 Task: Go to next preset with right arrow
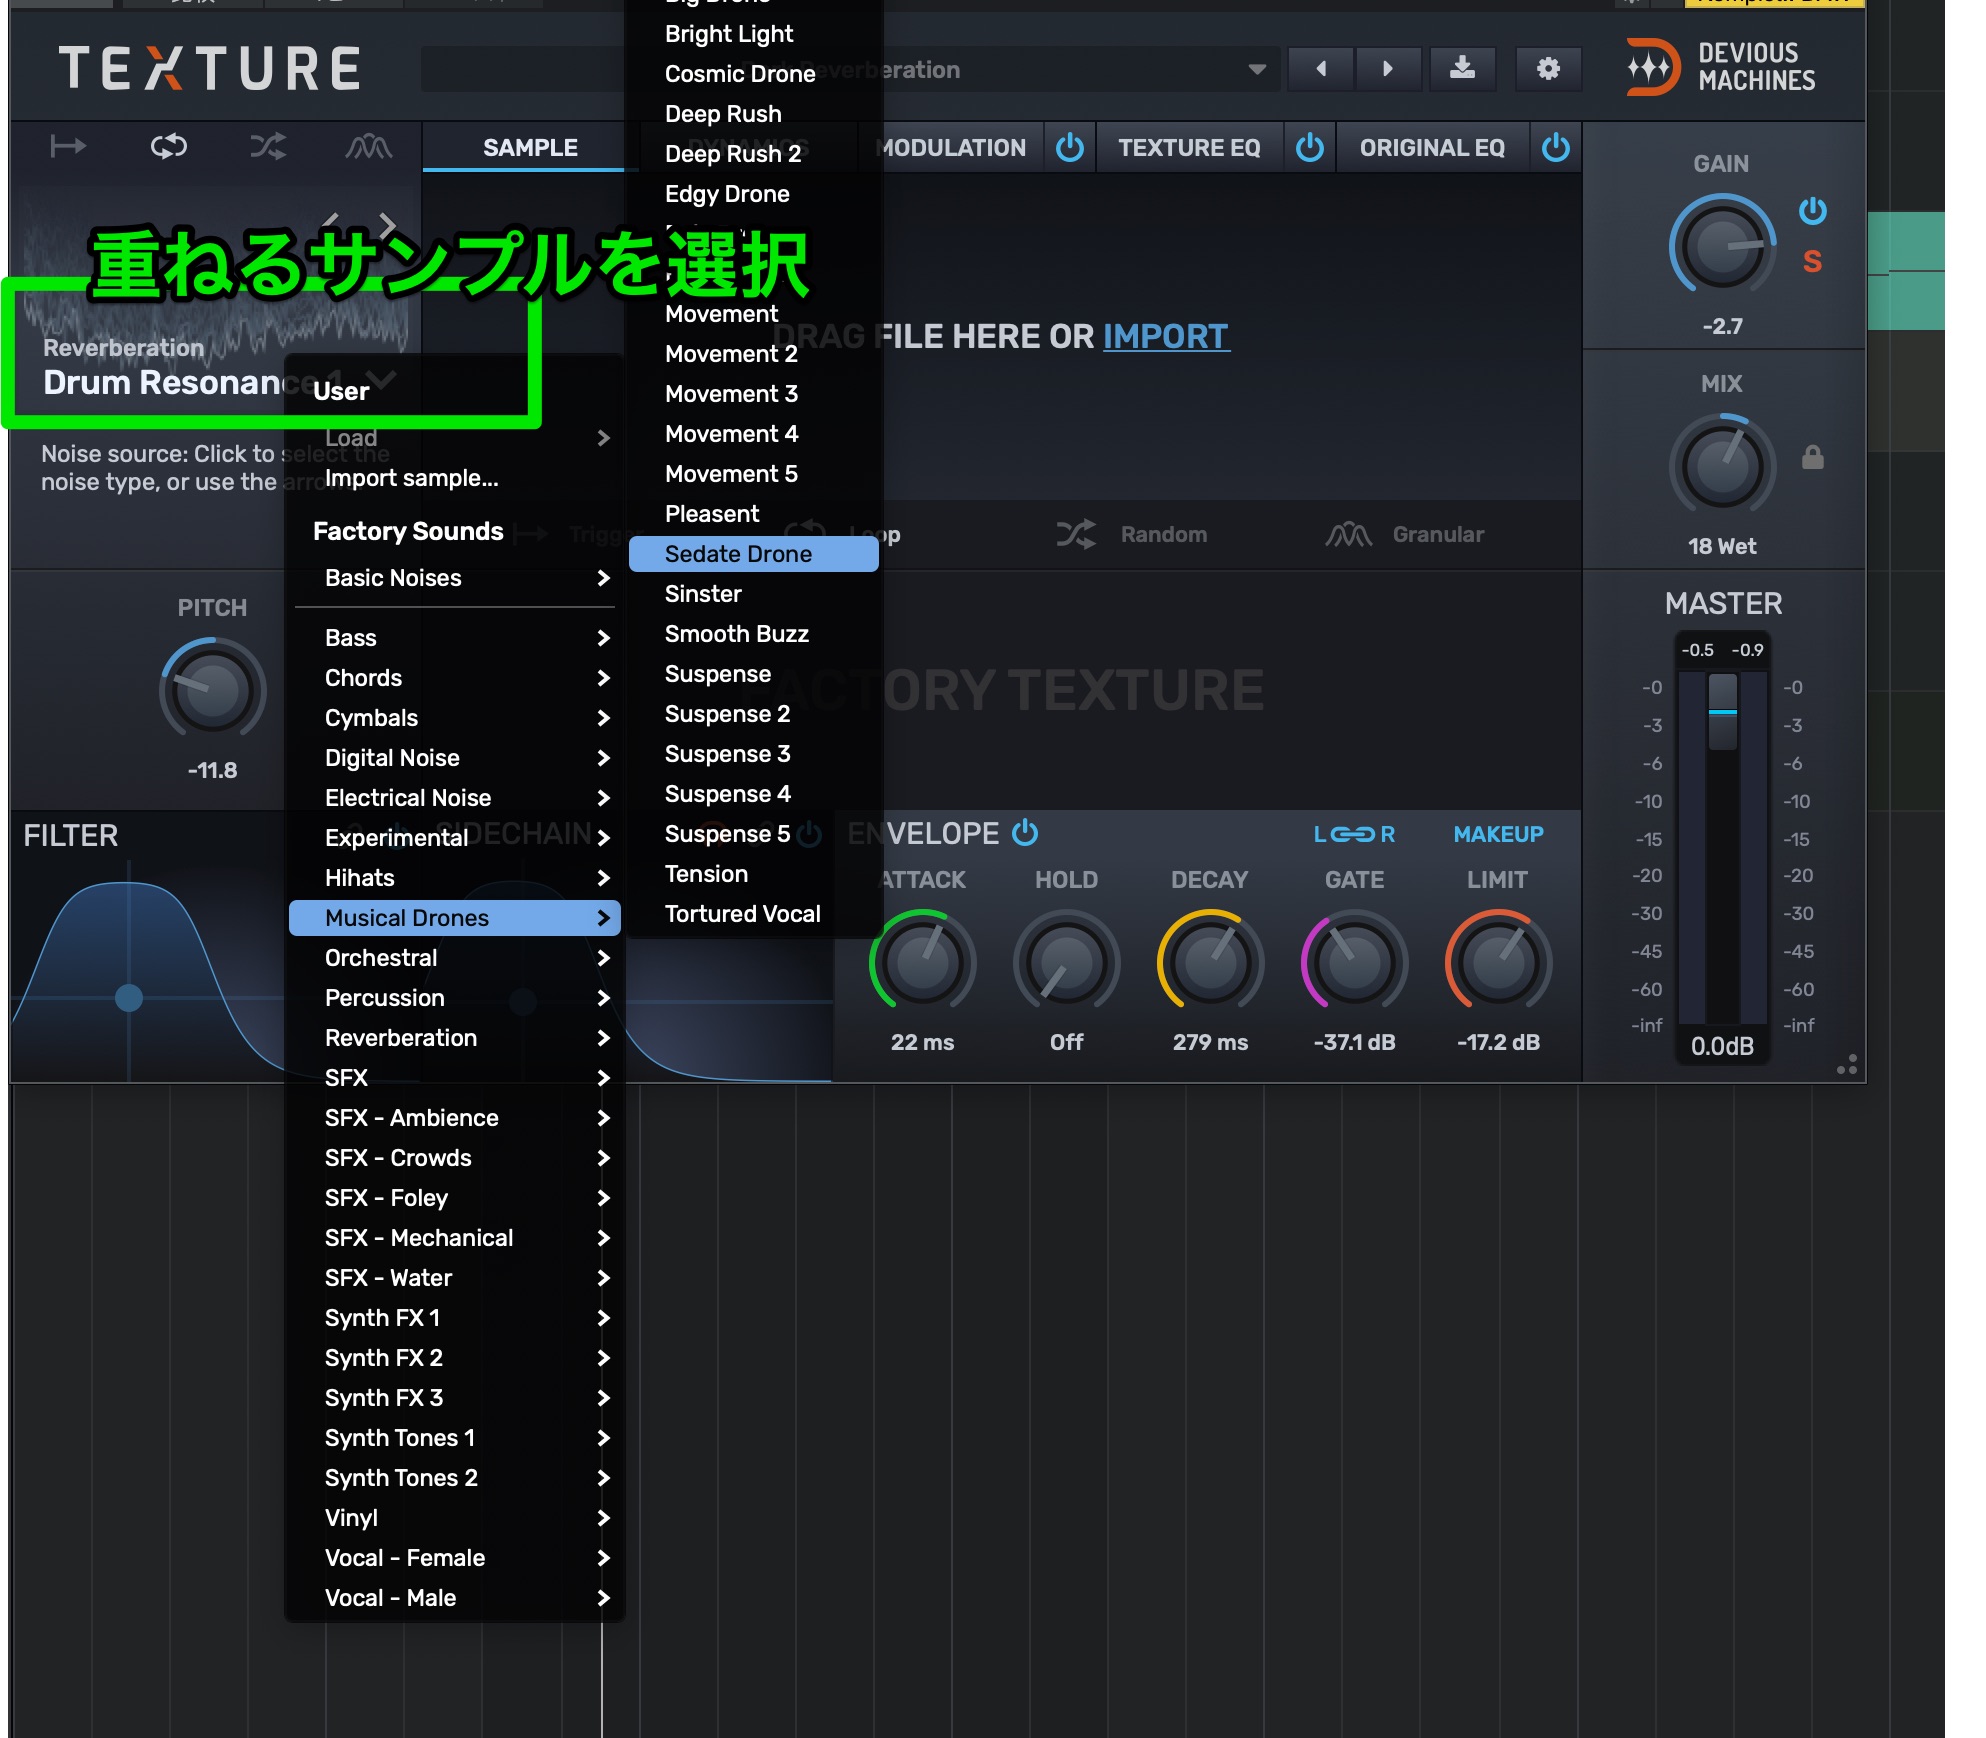click(x=1387, y=69)
